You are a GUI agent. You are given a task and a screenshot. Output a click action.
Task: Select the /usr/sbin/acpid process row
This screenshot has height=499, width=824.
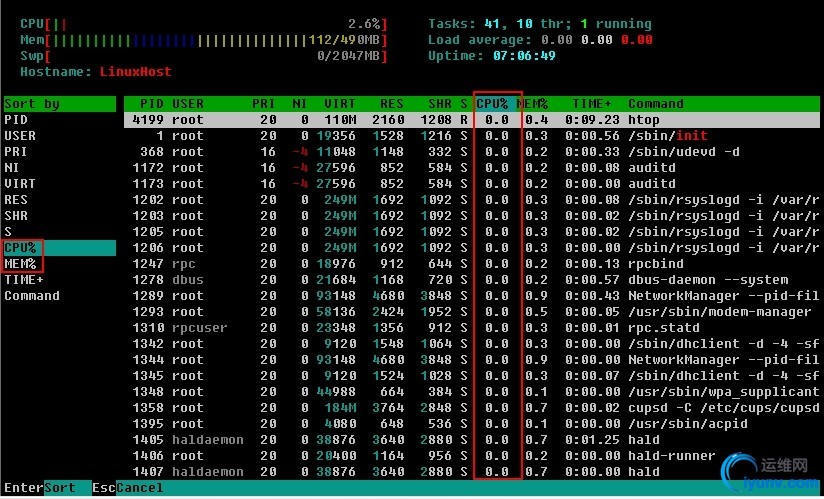(x=471, y=424)
